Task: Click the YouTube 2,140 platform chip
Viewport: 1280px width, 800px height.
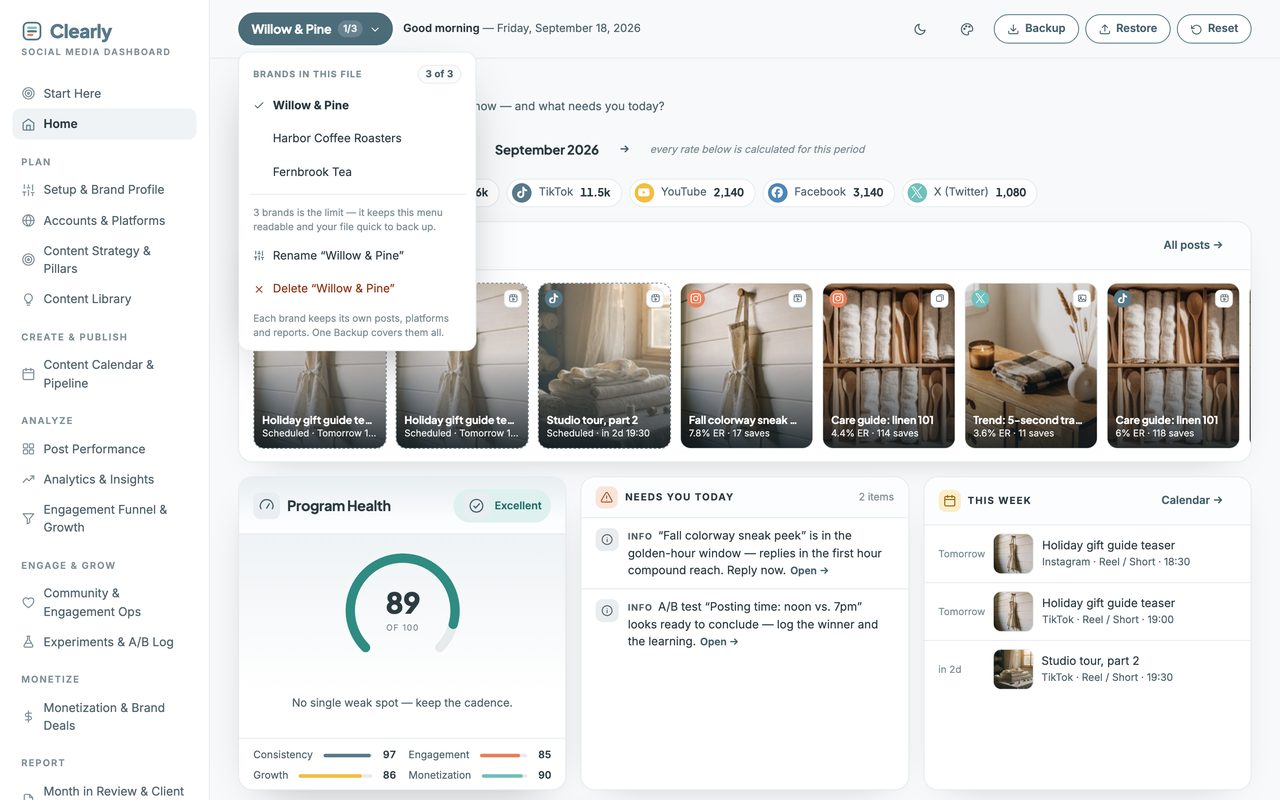Action: (x=692, y=193)
